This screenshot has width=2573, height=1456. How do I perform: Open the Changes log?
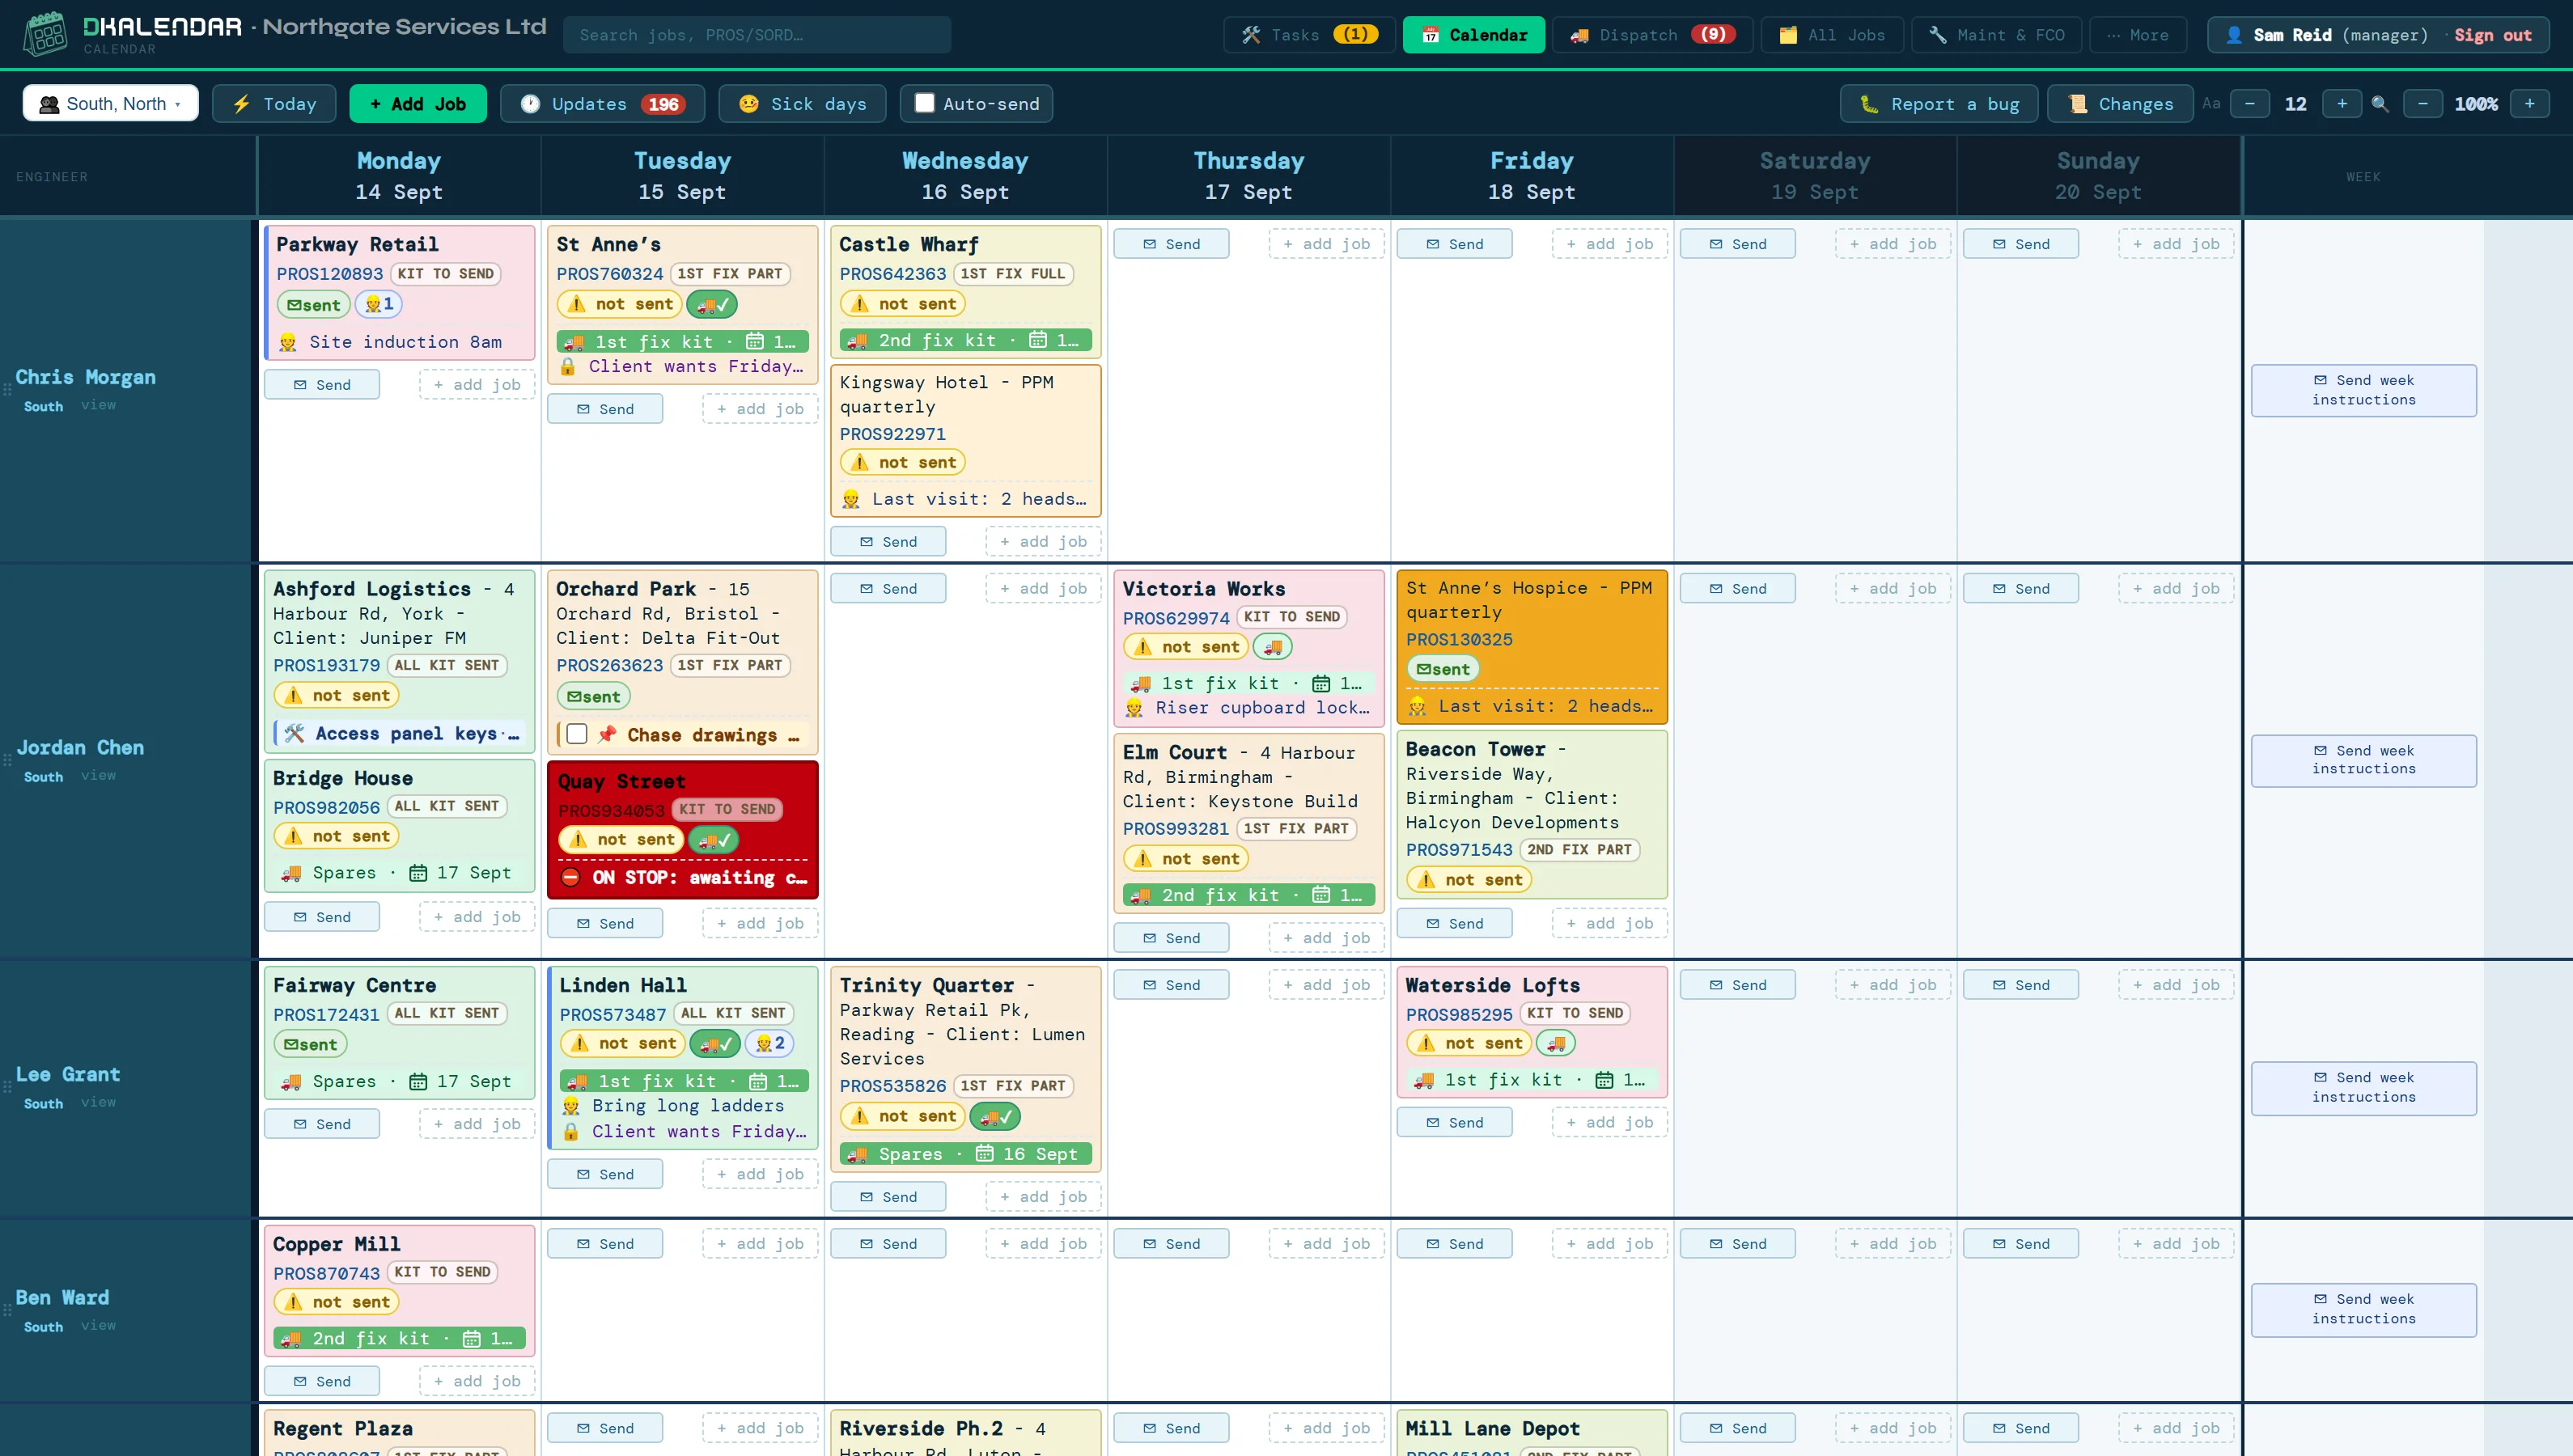click(x=2120, y=104)
